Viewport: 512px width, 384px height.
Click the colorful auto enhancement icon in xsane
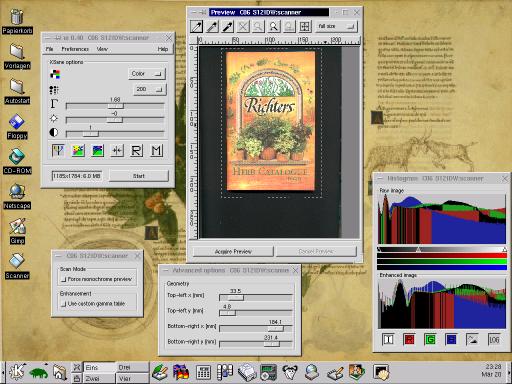(x=78, y=151)
